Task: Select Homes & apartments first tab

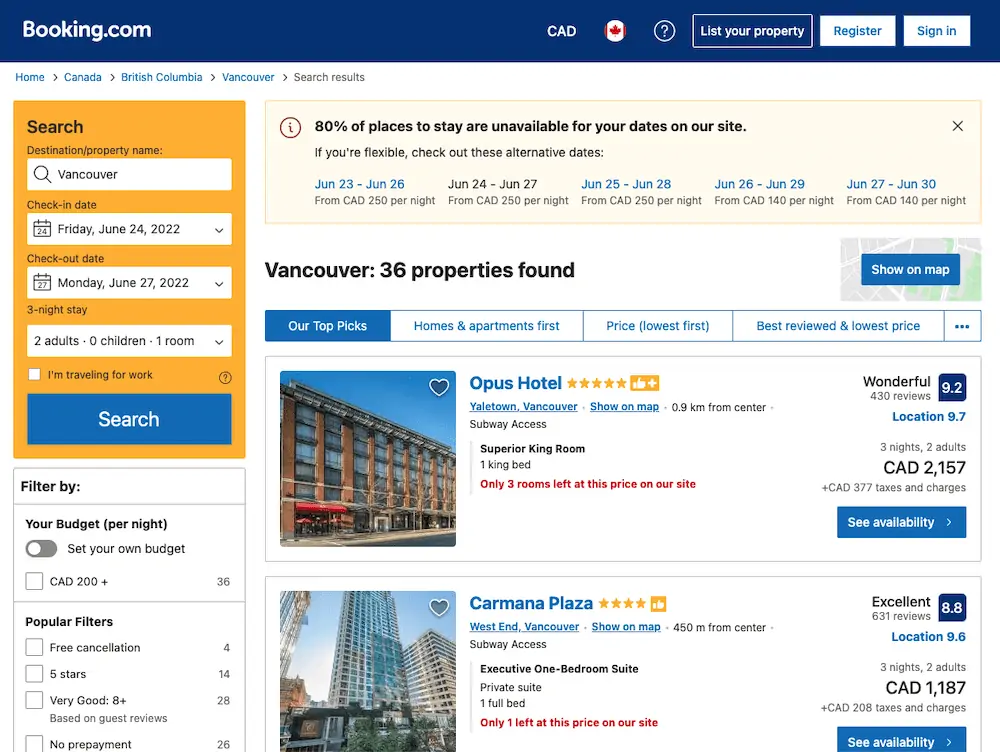Action: coord(487,326)
